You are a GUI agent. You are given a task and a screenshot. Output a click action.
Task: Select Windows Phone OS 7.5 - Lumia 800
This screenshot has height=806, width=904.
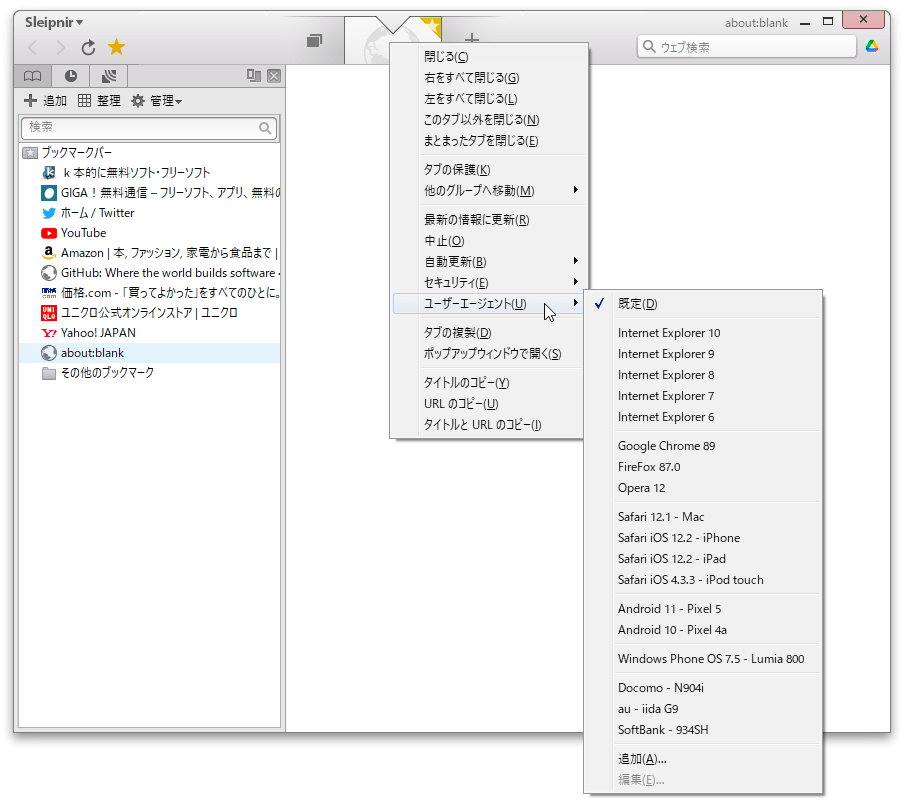703,659
